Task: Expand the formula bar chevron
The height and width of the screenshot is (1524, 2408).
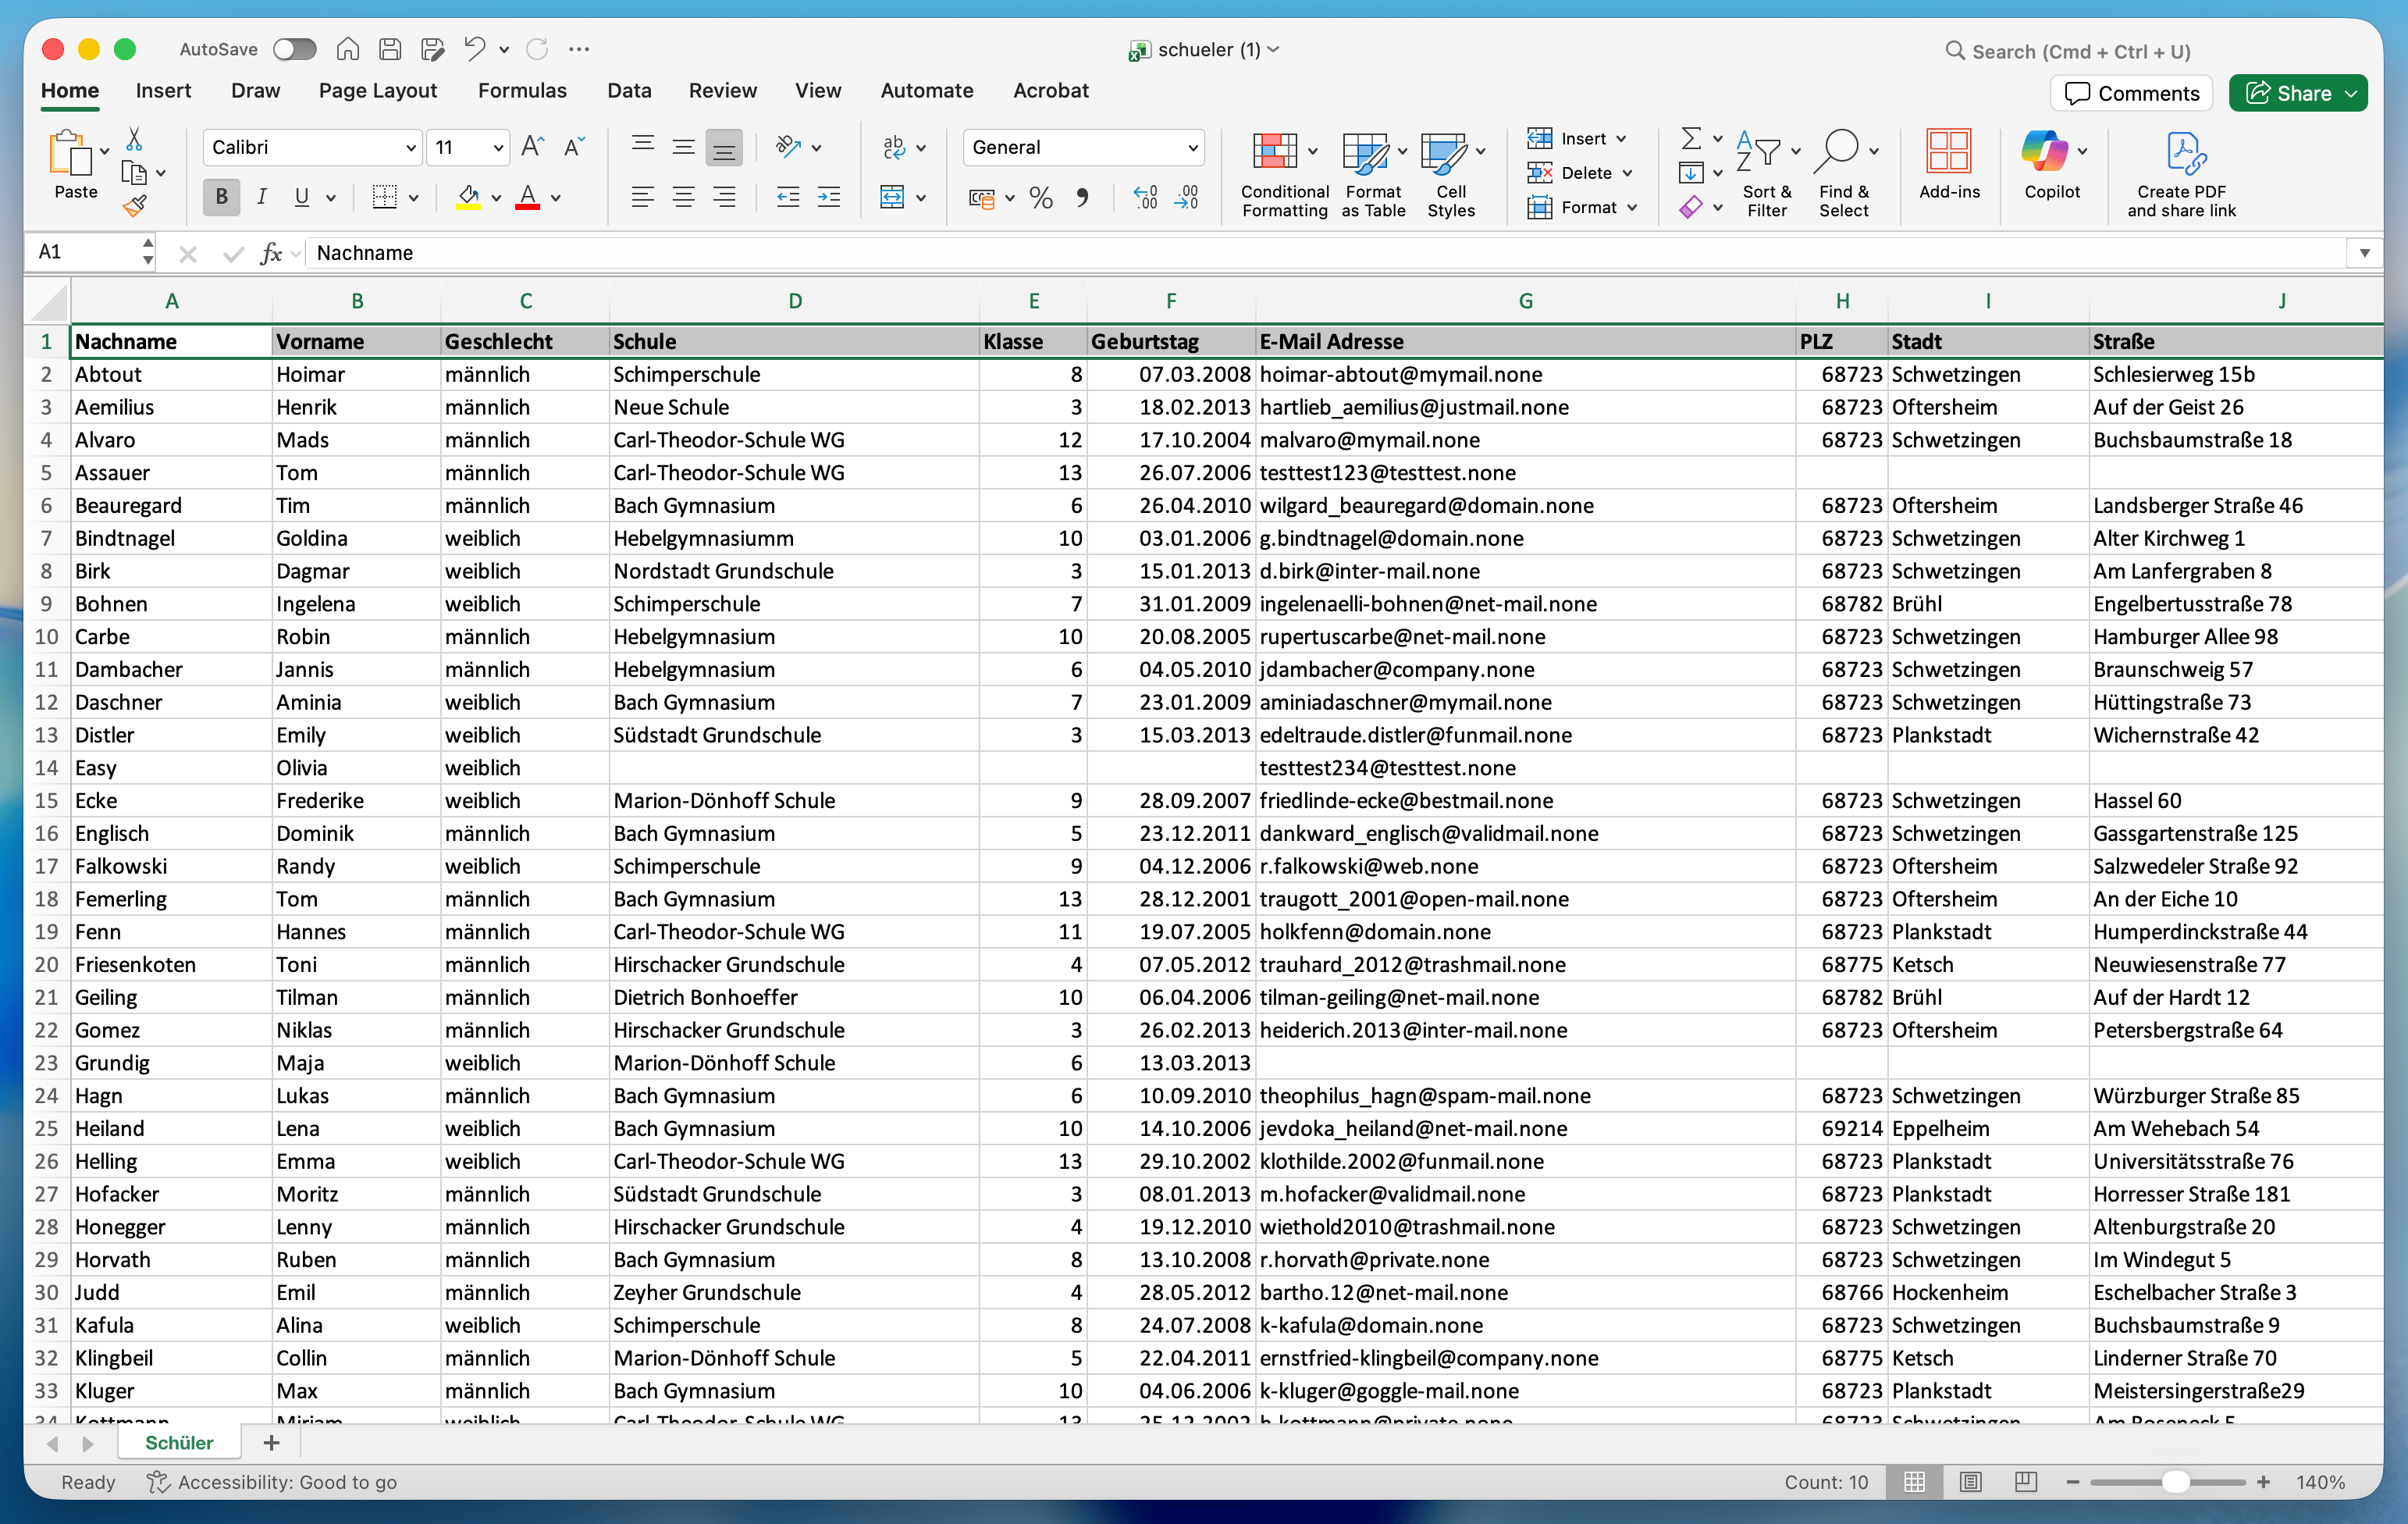Action: (x=2364, y=253)
